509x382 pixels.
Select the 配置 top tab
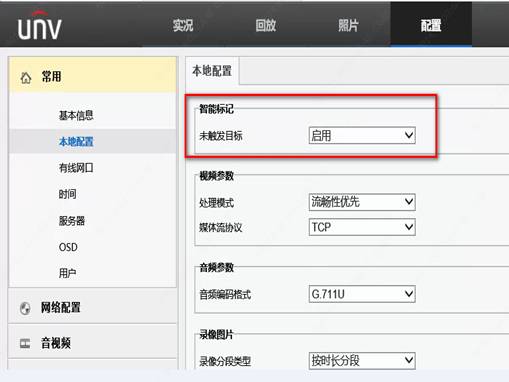click(x=431, y=25)
